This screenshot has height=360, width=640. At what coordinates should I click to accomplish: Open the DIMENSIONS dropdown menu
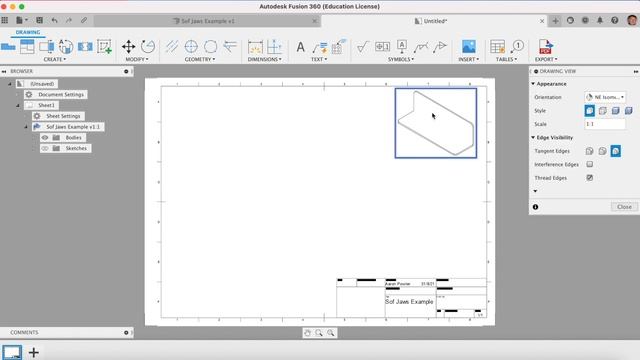pyautogui.click(x=264, y=59)
